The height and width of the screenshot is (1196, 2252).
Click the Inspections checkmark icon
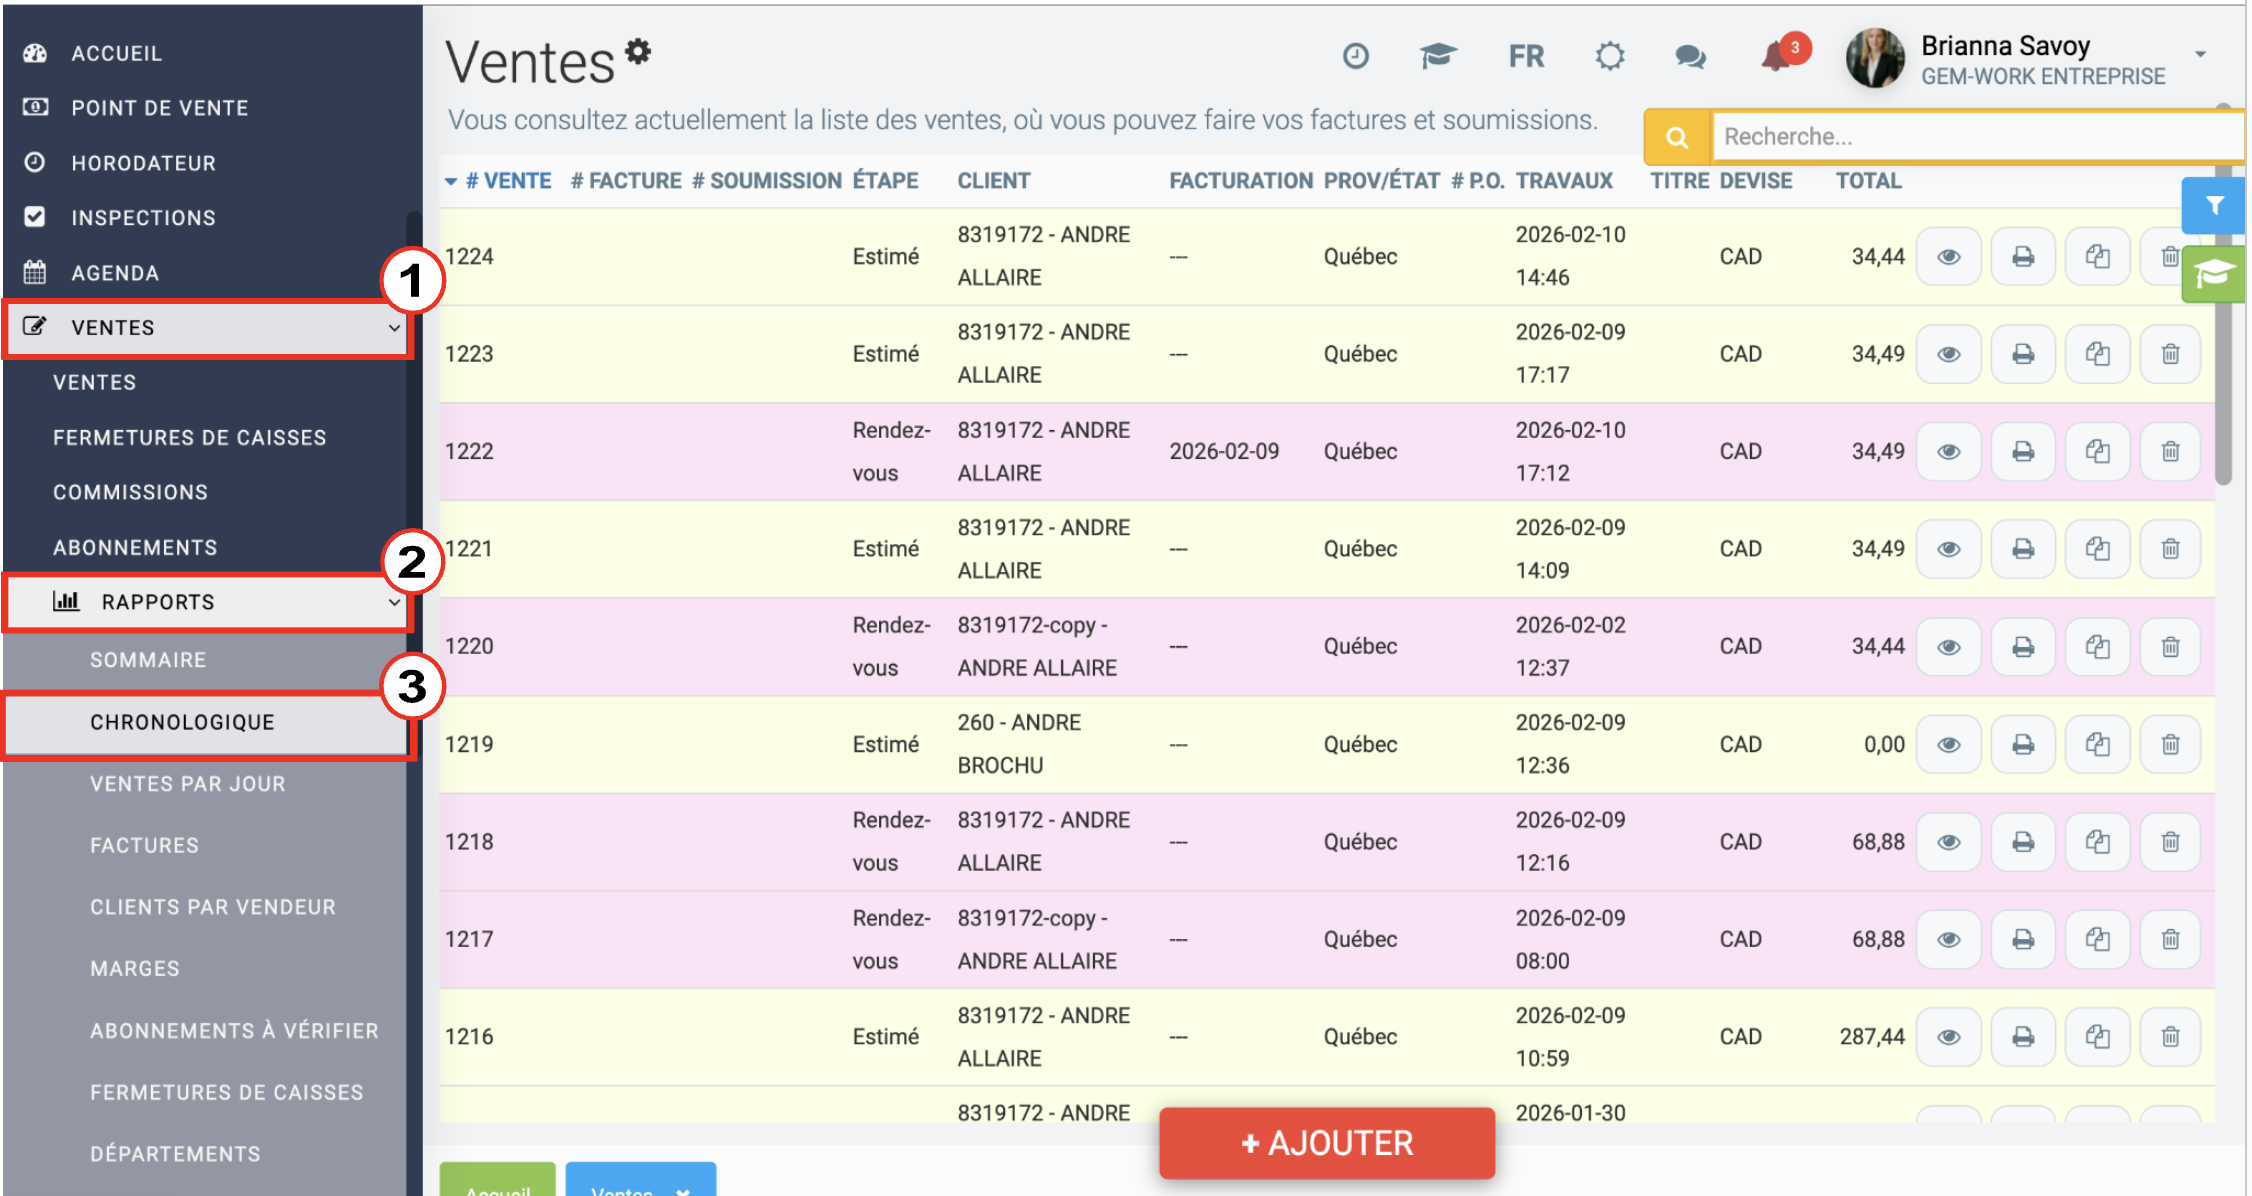point(35,217)
